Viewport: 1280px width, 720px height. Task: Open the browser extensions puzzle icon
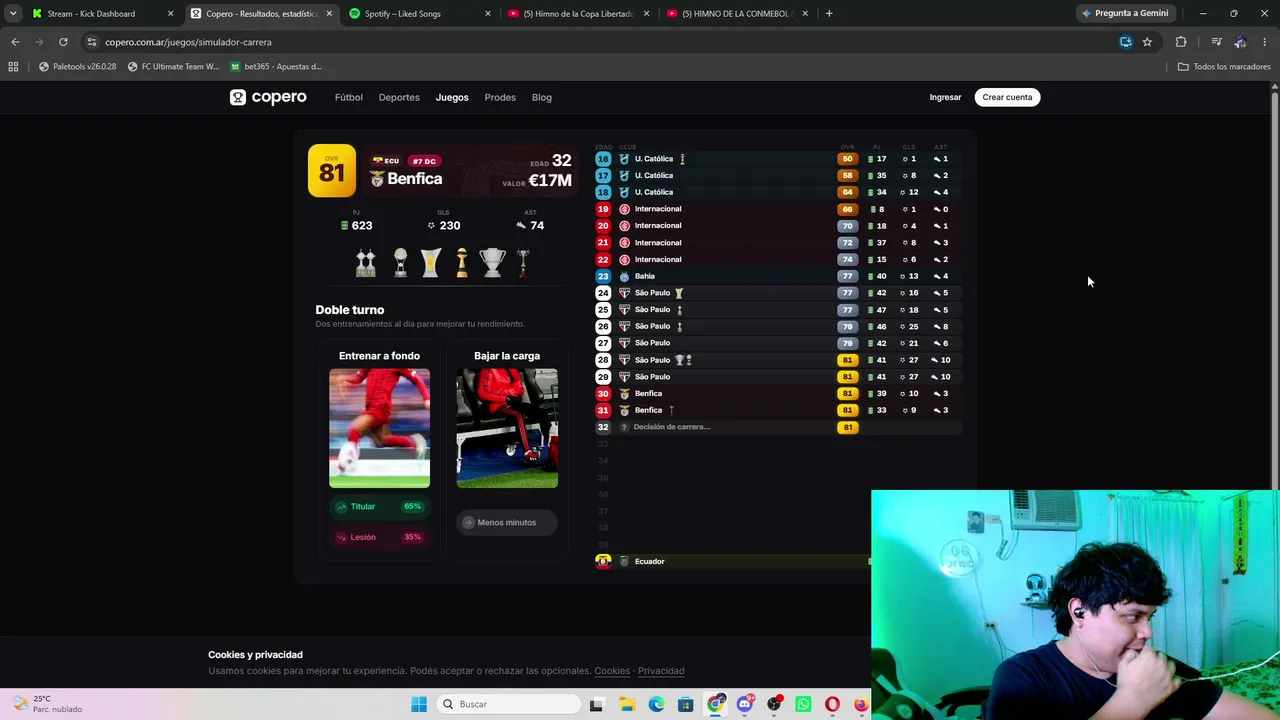tap(1181, 42)
